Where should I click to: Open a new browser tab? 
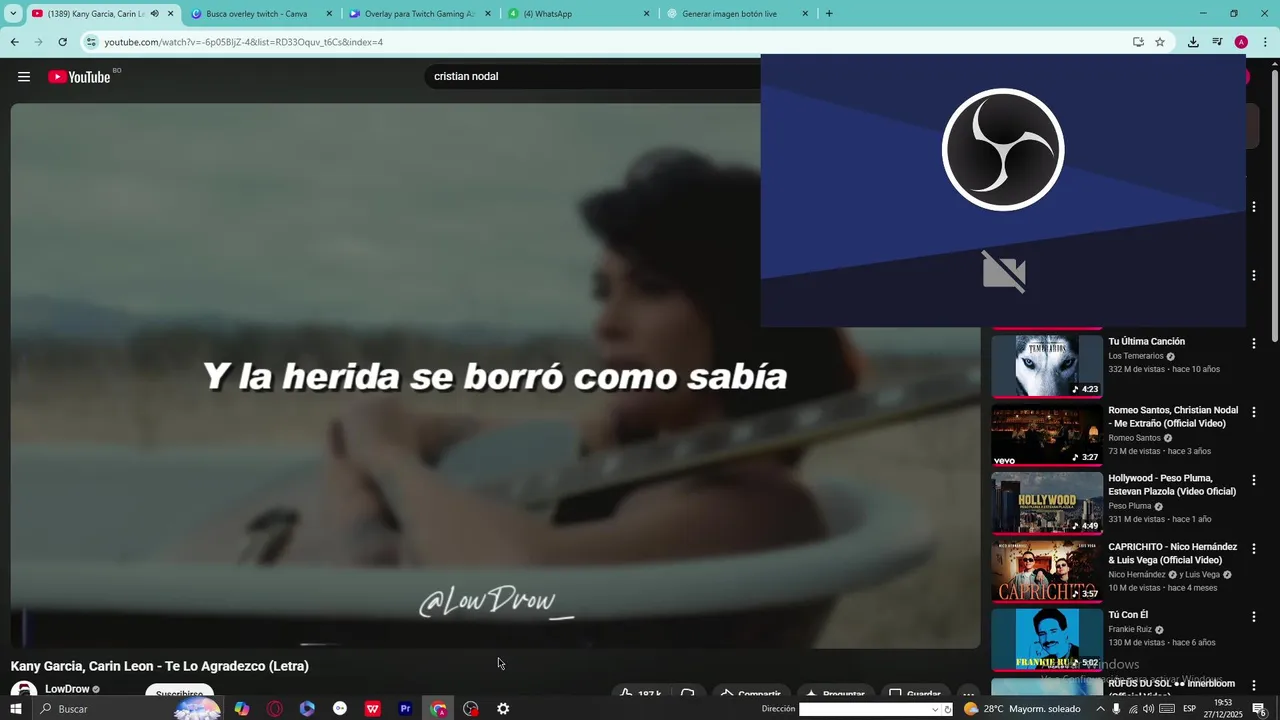click(x=829, y=14)
